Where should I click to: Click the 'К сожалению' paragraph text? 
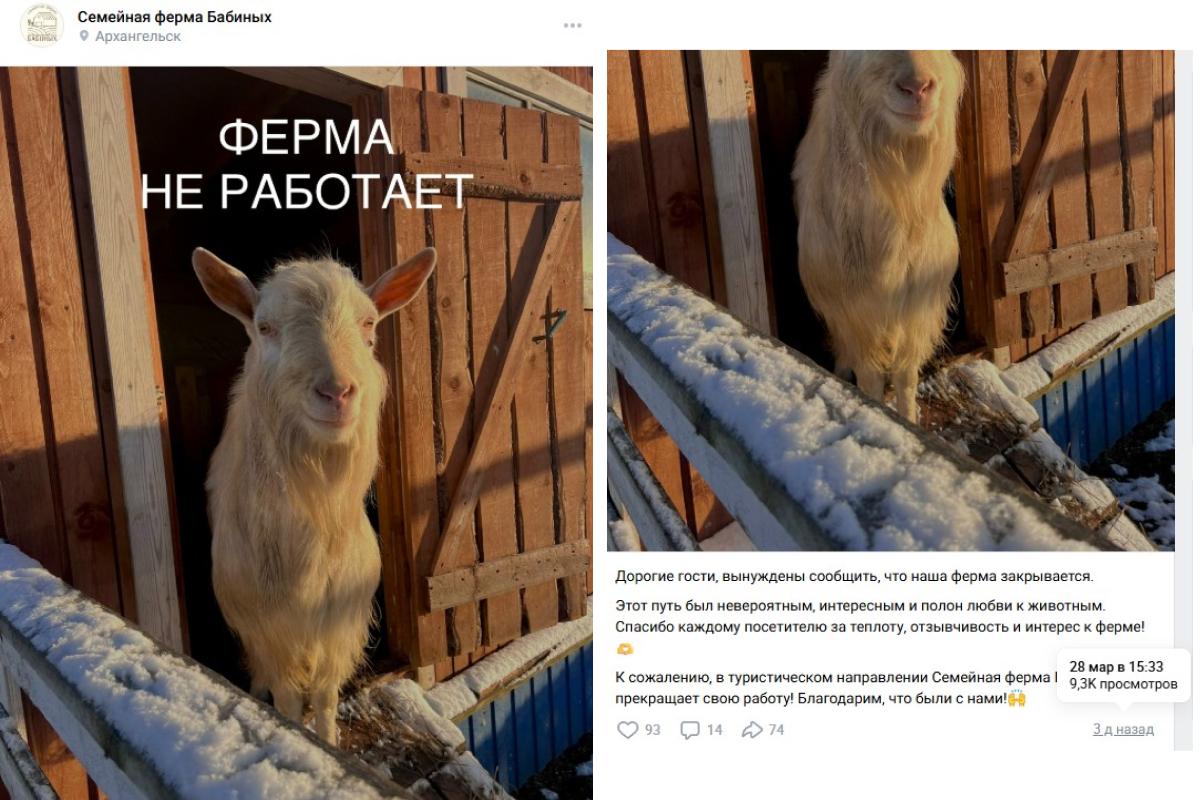point(835,688)
